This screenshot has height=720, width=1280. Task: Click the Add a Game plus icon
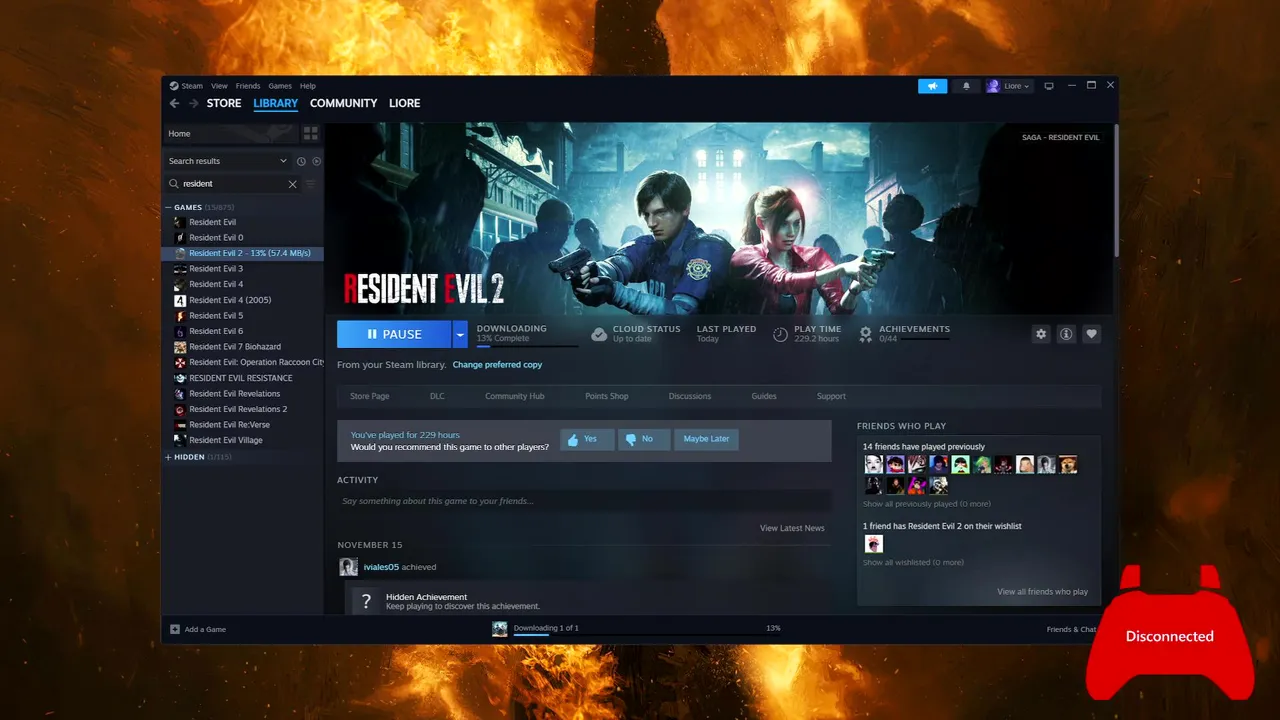175,629
